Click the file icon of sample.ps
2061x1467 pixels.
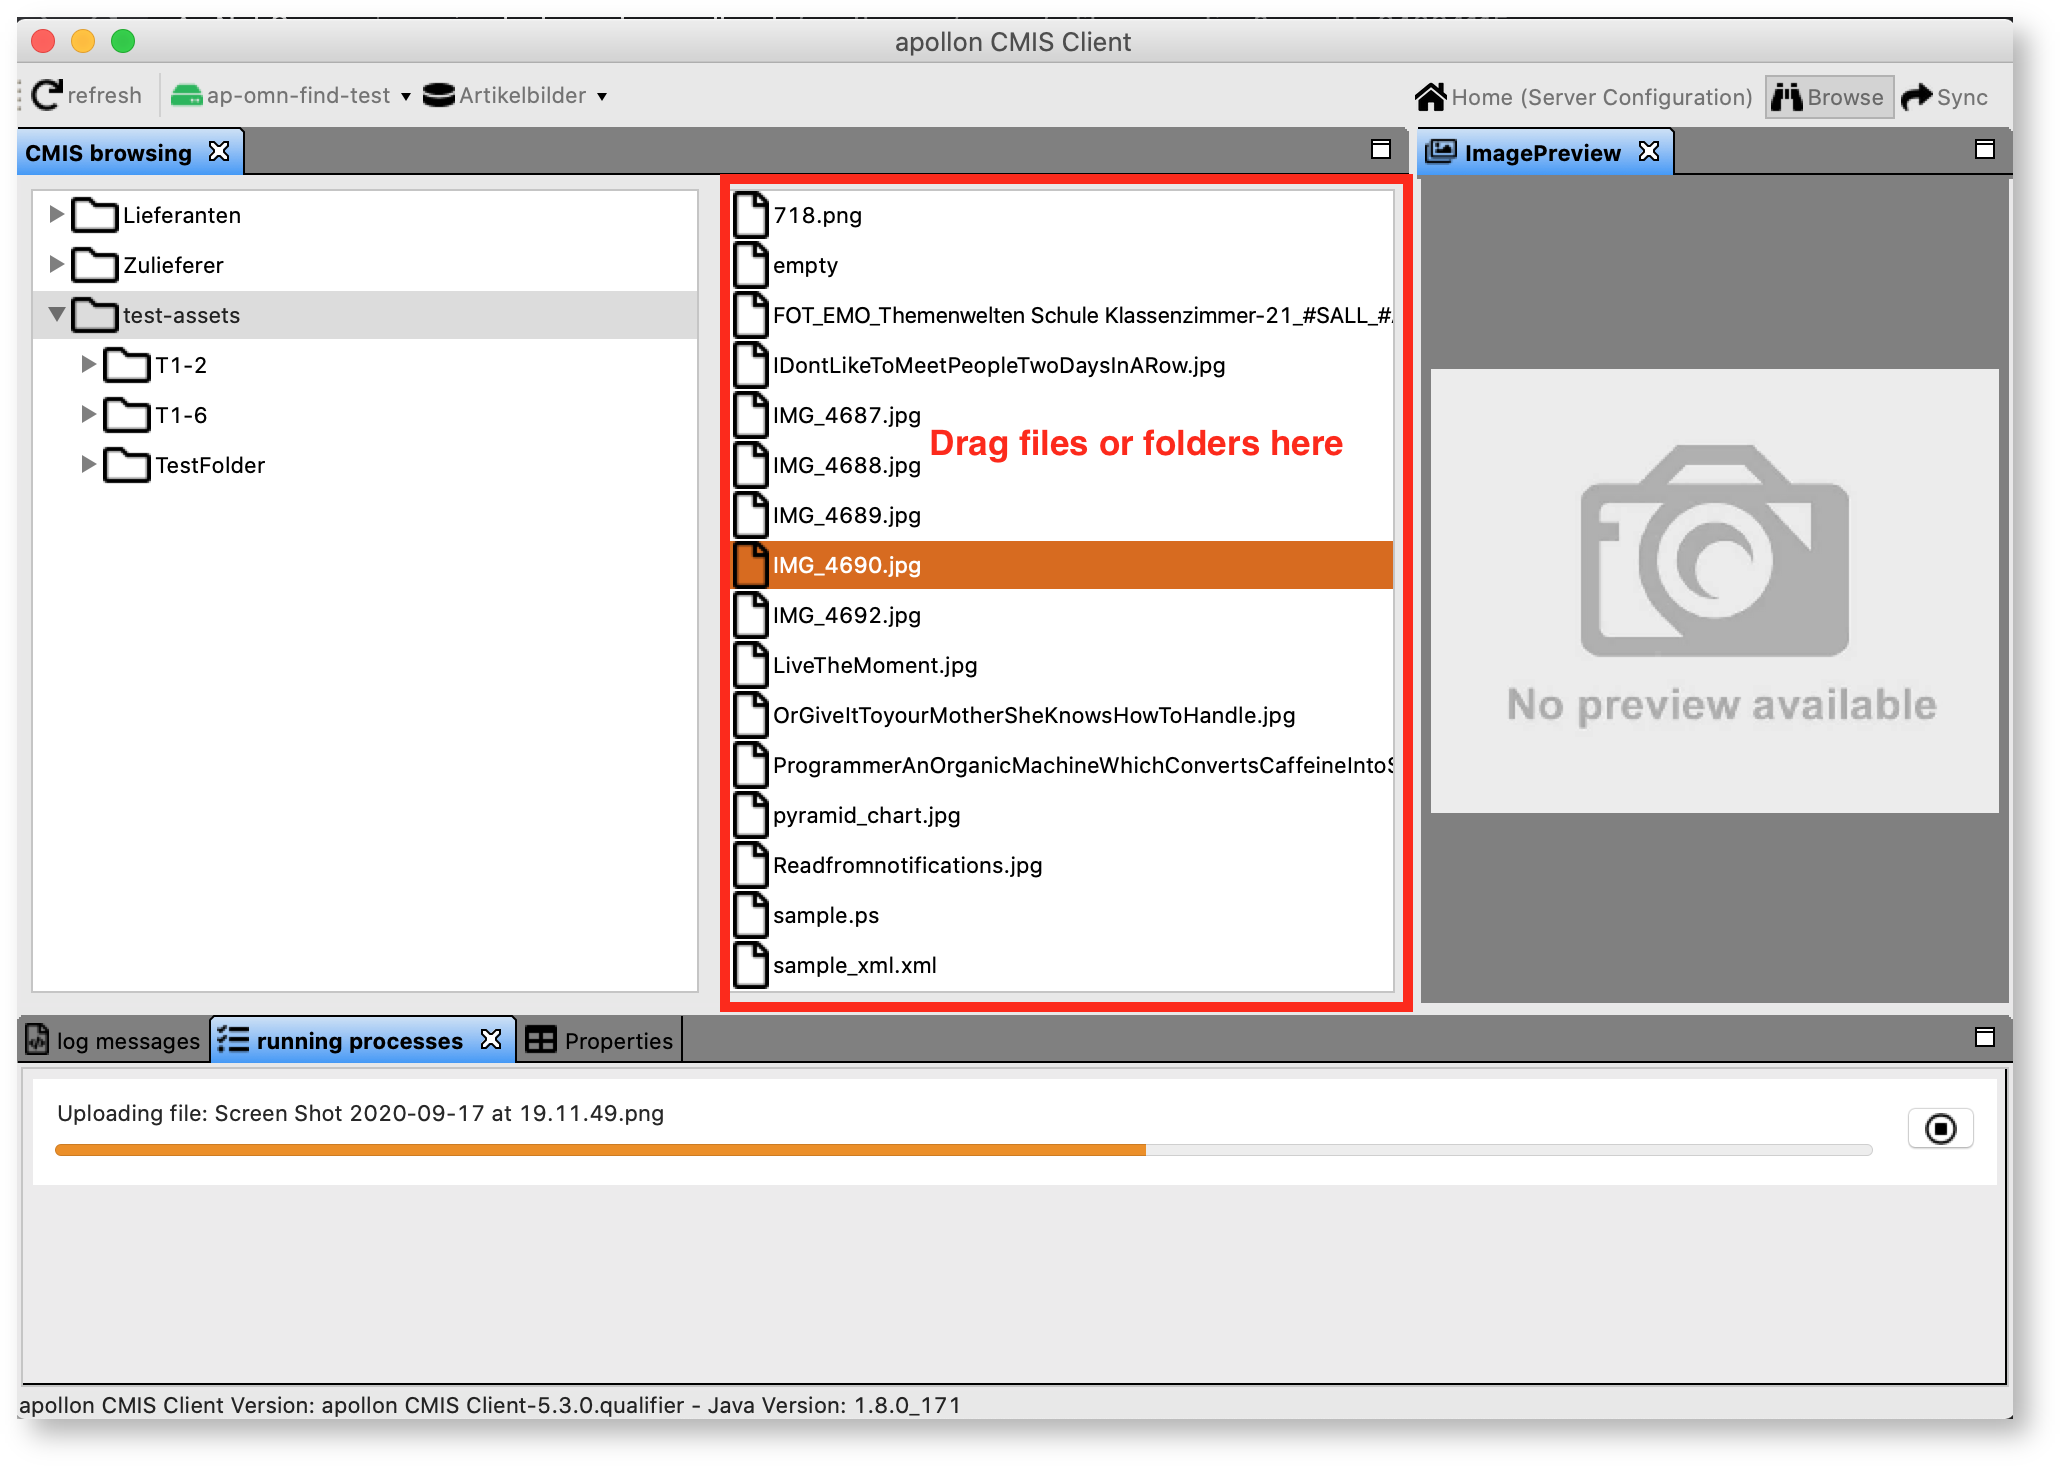(750, 915)
